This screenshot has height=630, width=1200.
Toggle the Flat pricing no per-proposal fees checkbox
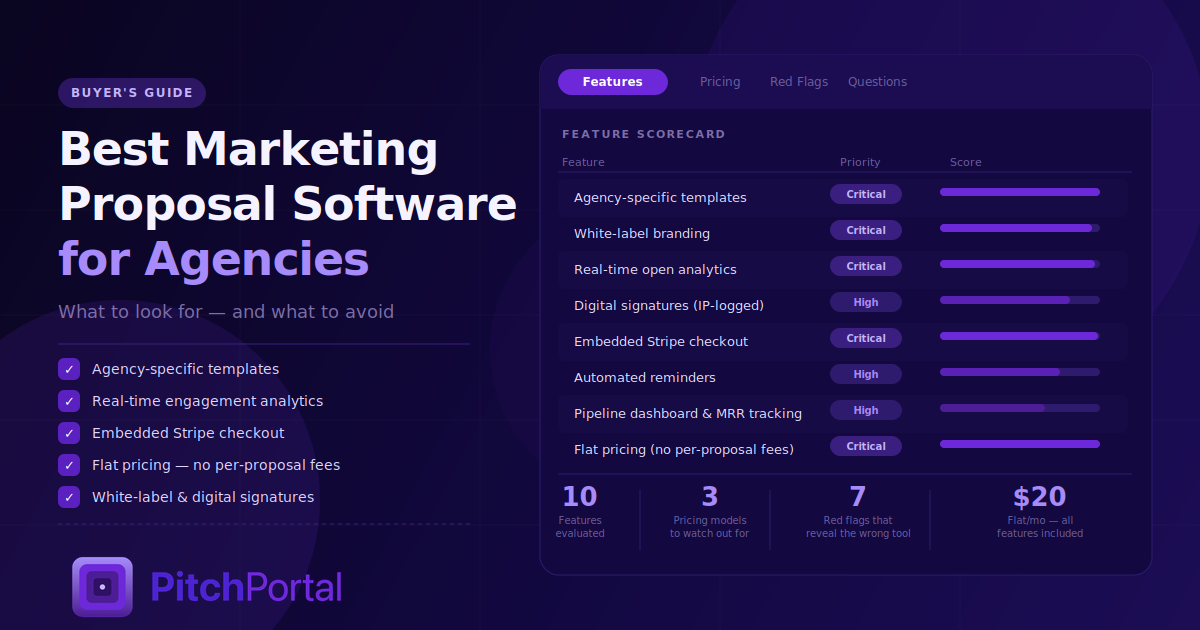point(69,465)
